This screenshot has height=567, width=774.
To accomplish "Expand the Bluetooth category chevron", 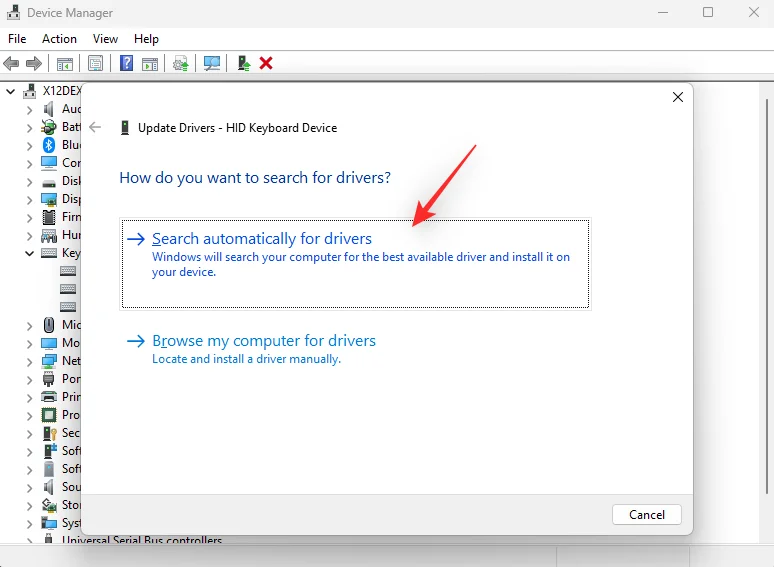I will click(28, 145).
